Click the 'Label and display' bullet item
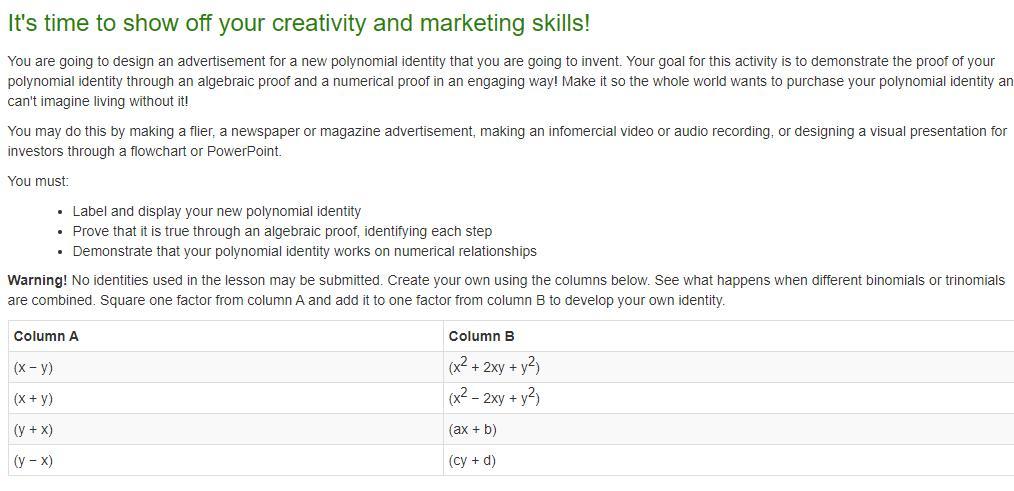The height and width of the screenshot is (491, 1014). tap(217, 212)
